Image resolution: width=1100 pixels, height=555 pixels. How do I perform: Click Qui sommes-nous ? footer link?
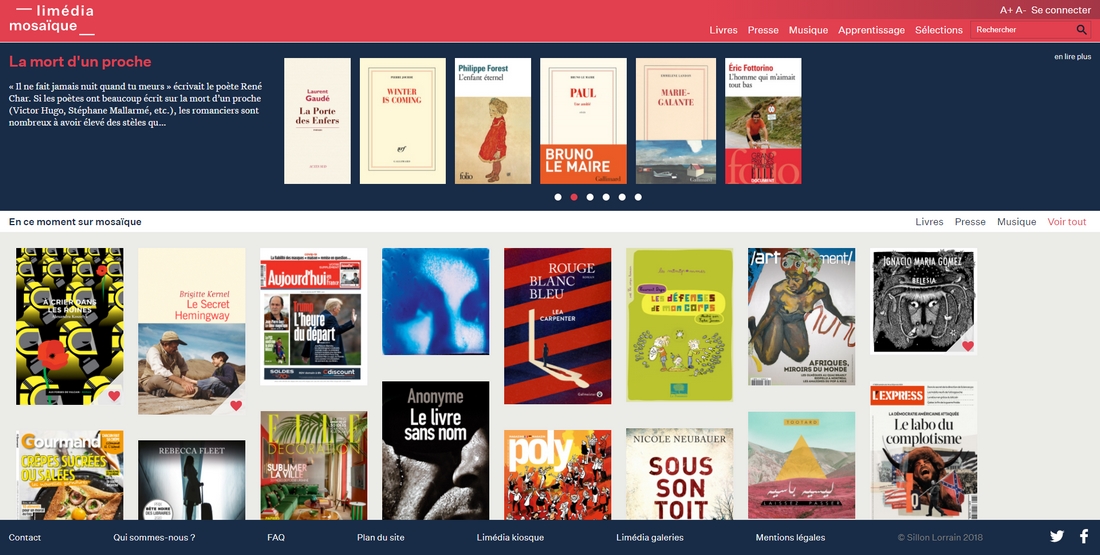(154, 537)
